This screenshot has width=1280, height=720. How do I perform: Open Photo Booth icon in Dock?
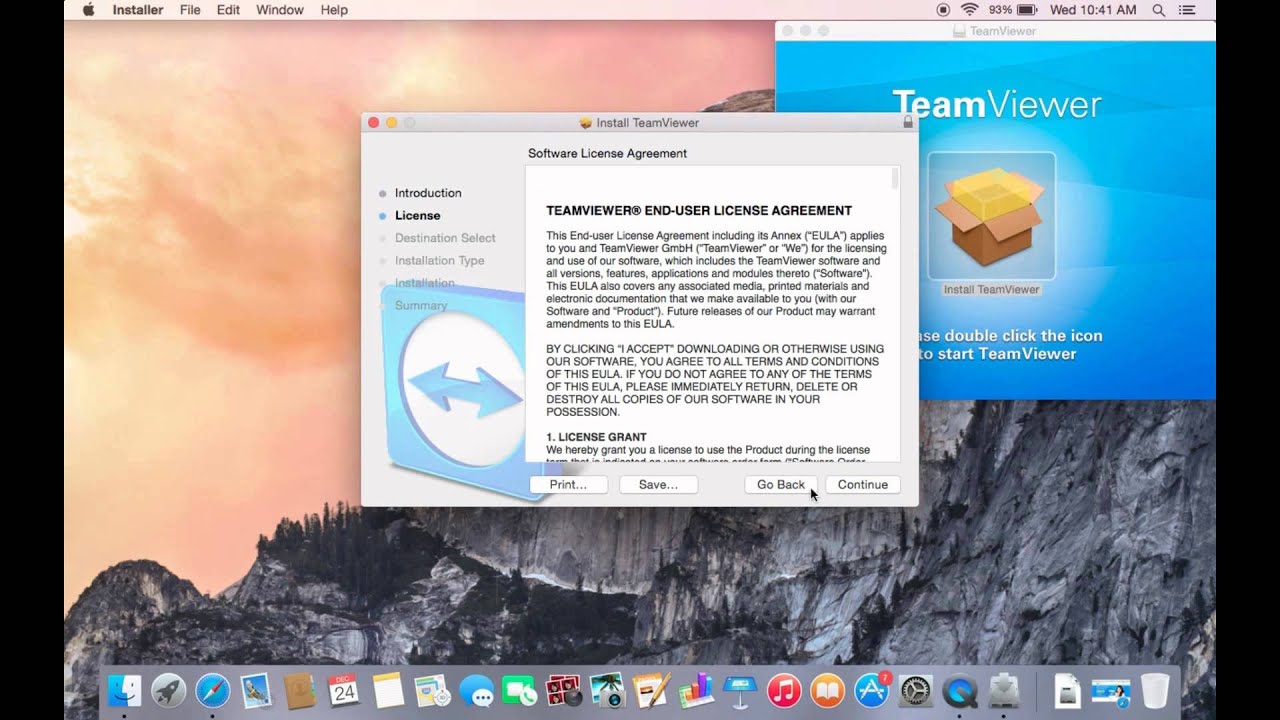click(x=564, y=690)
